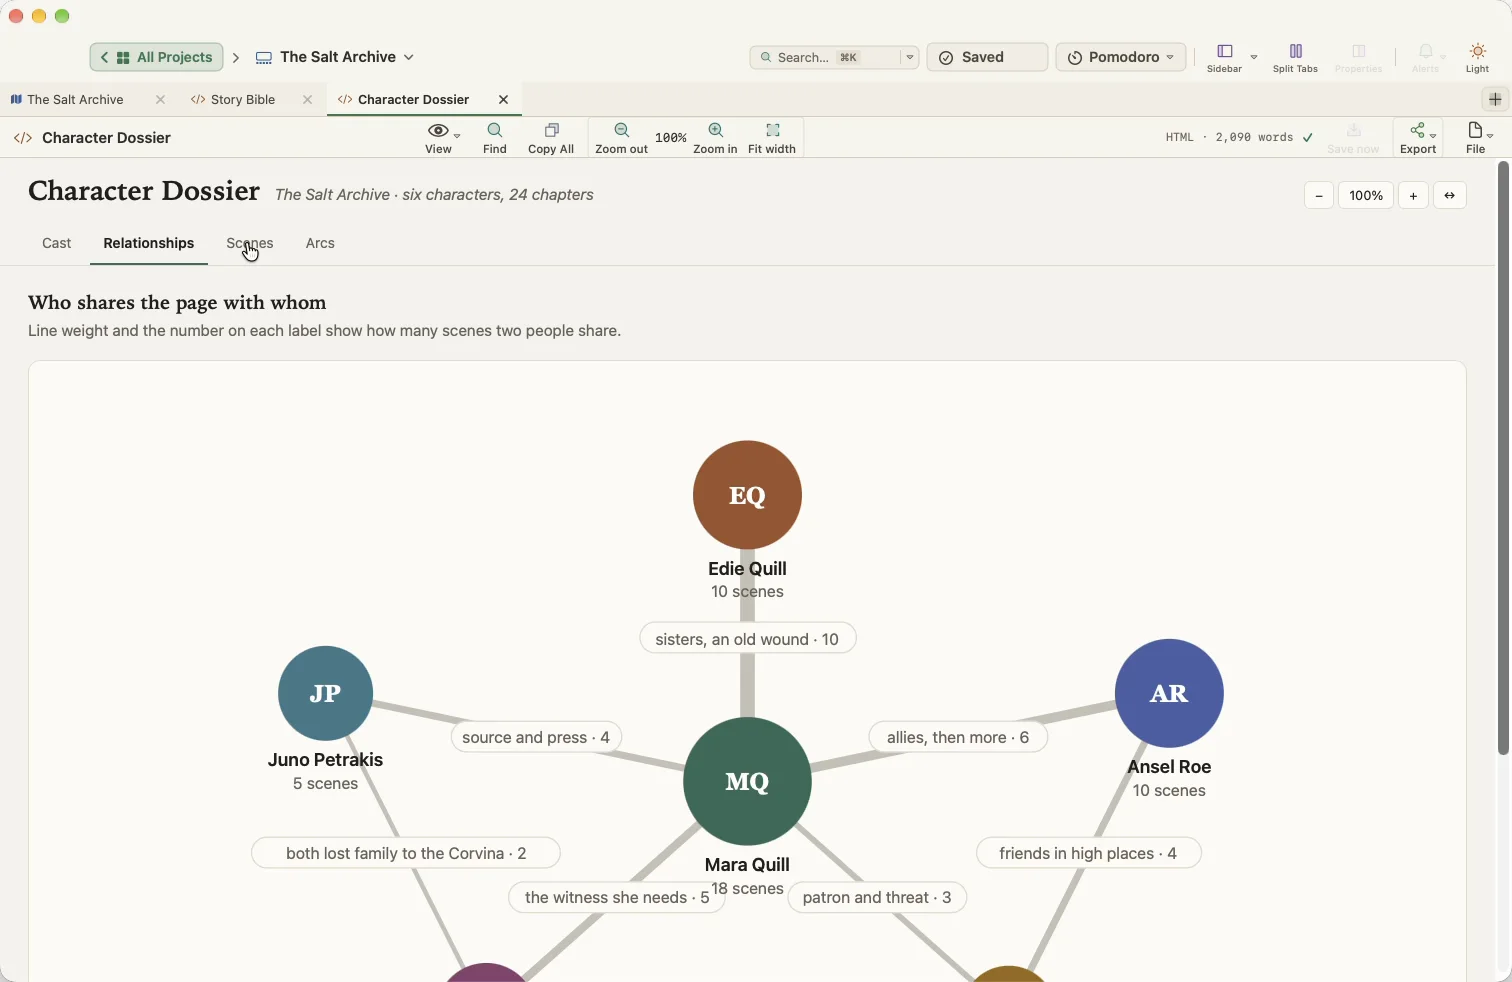
Task: Click the Character Dossier page heading
Action: [x=144, y=191]
